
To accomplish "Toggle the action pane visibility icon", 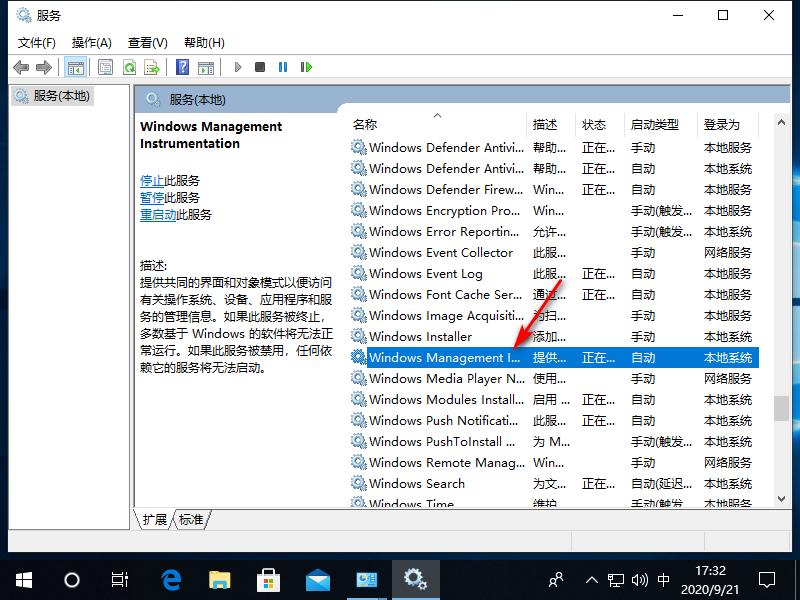I will (x=206, y=66).
